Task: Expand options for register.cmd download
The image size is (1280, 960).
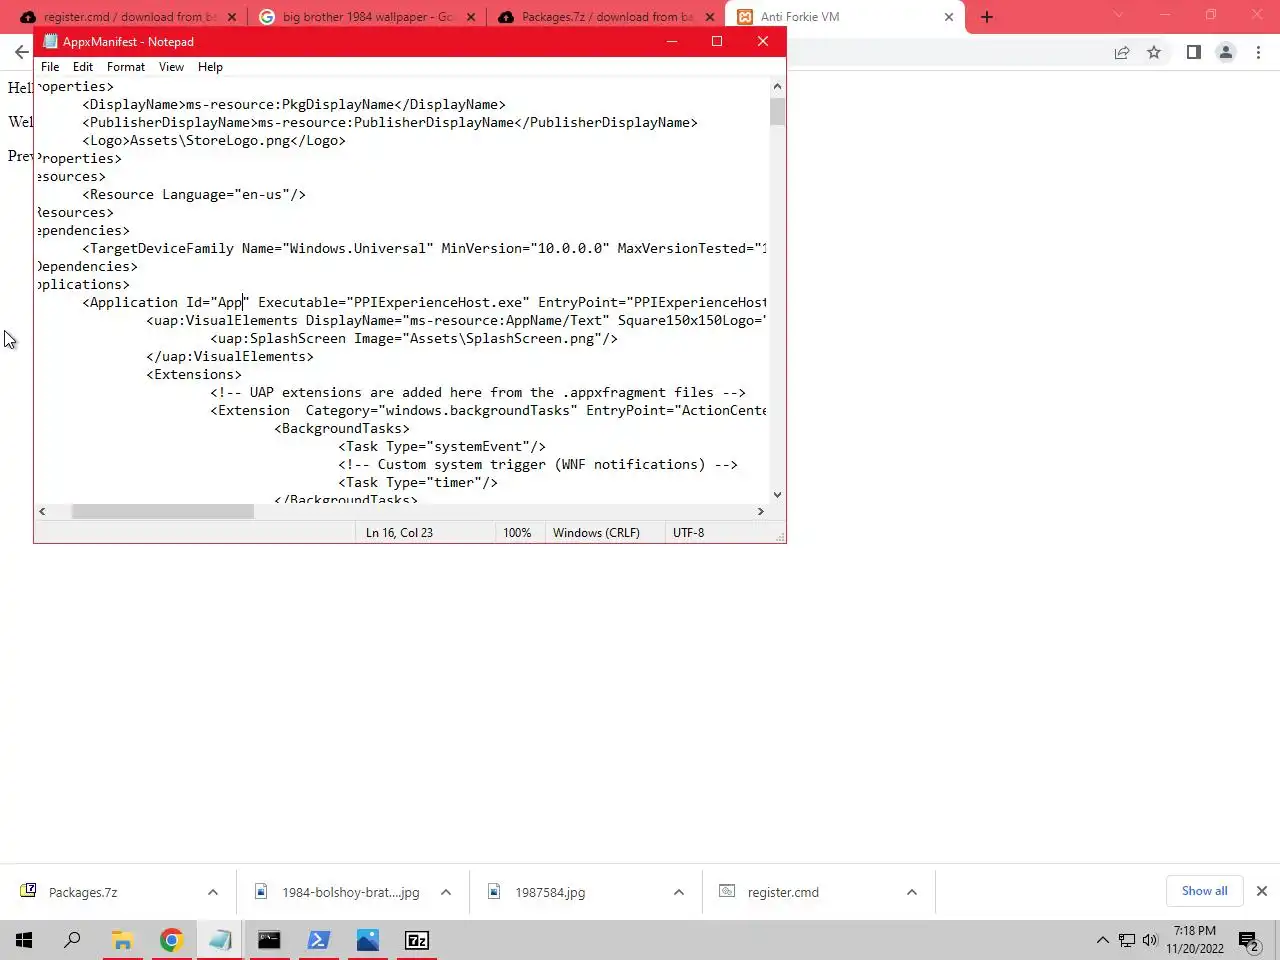Action: [912, 892]
